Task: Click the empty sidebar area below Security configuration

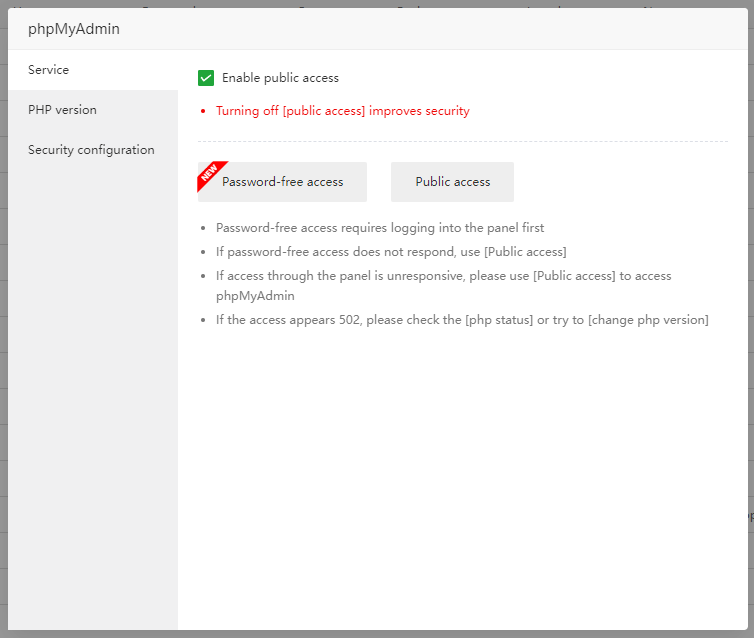Action: 93,400
